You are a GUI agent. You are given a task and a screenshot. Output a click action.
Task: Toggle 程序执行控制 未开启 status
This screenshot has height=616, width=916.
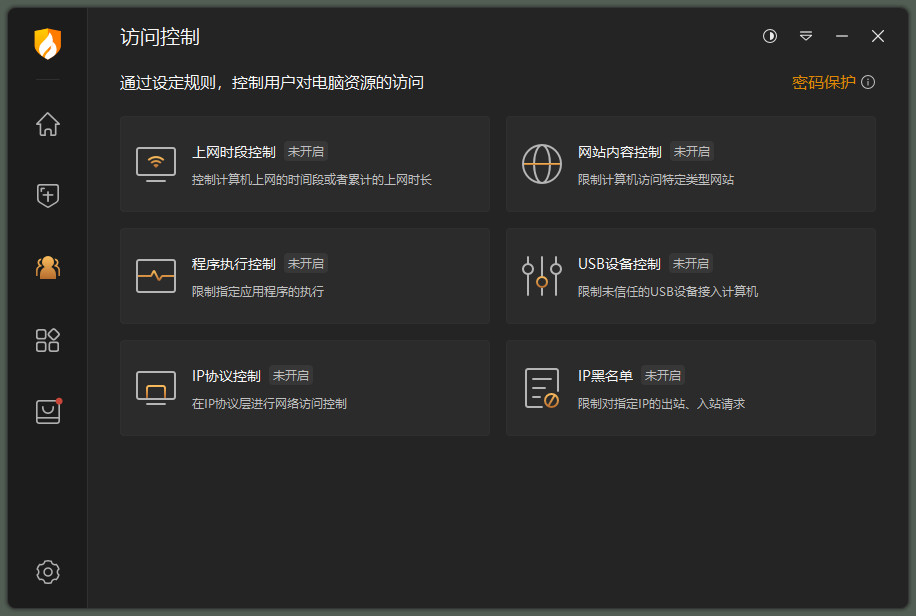coord(306,264)
